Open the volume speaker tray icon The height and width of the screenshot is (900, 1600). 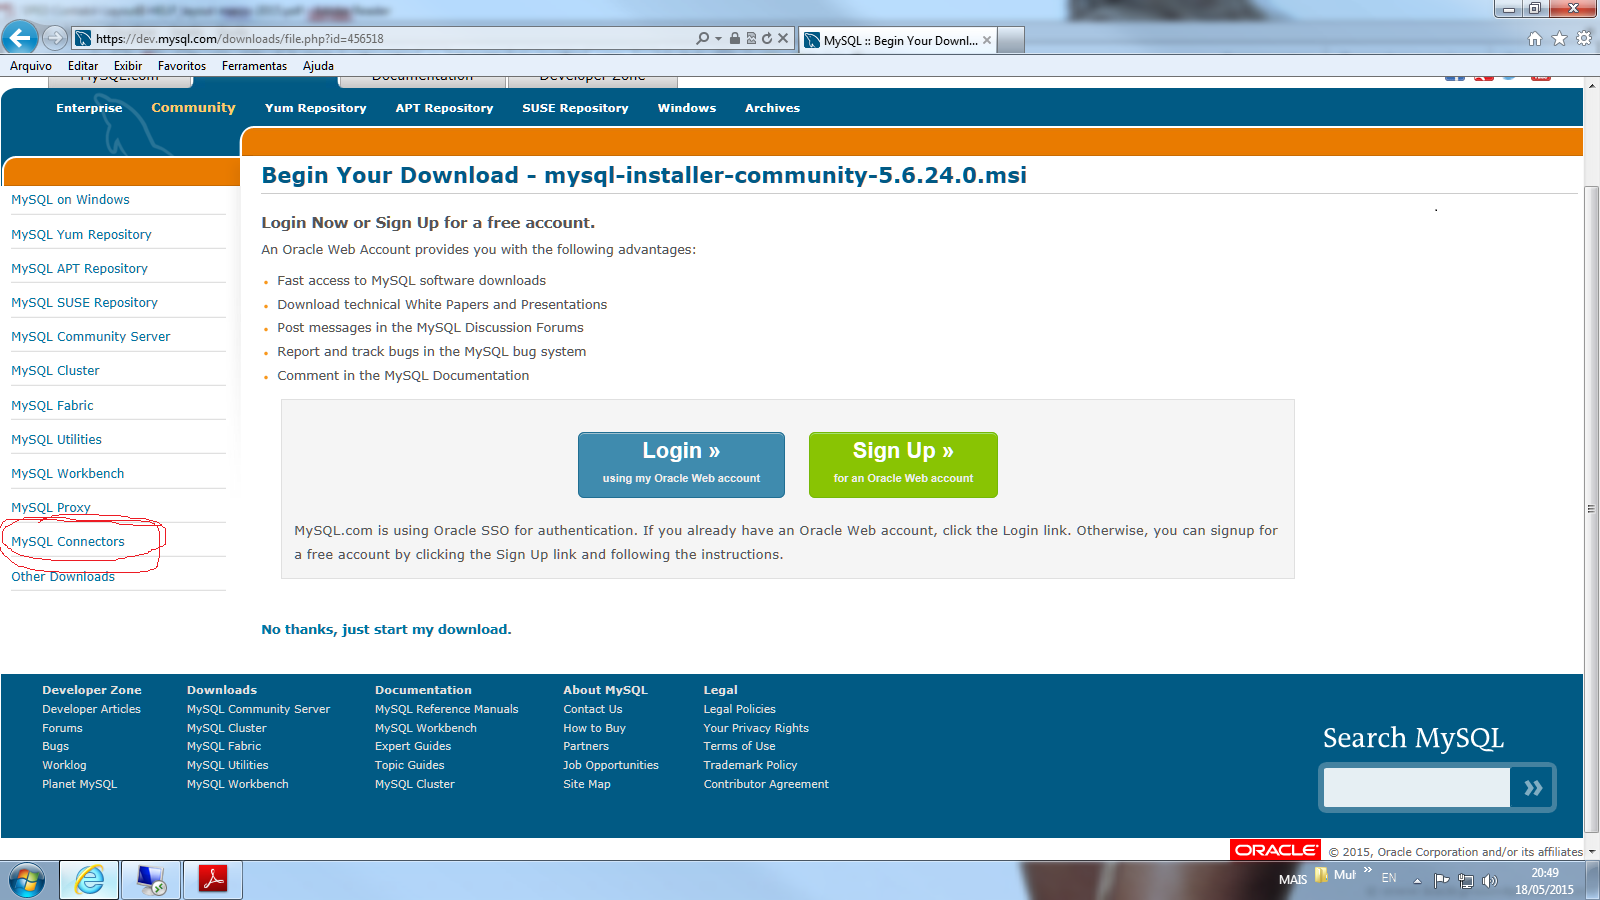[x=1490, y=881]
